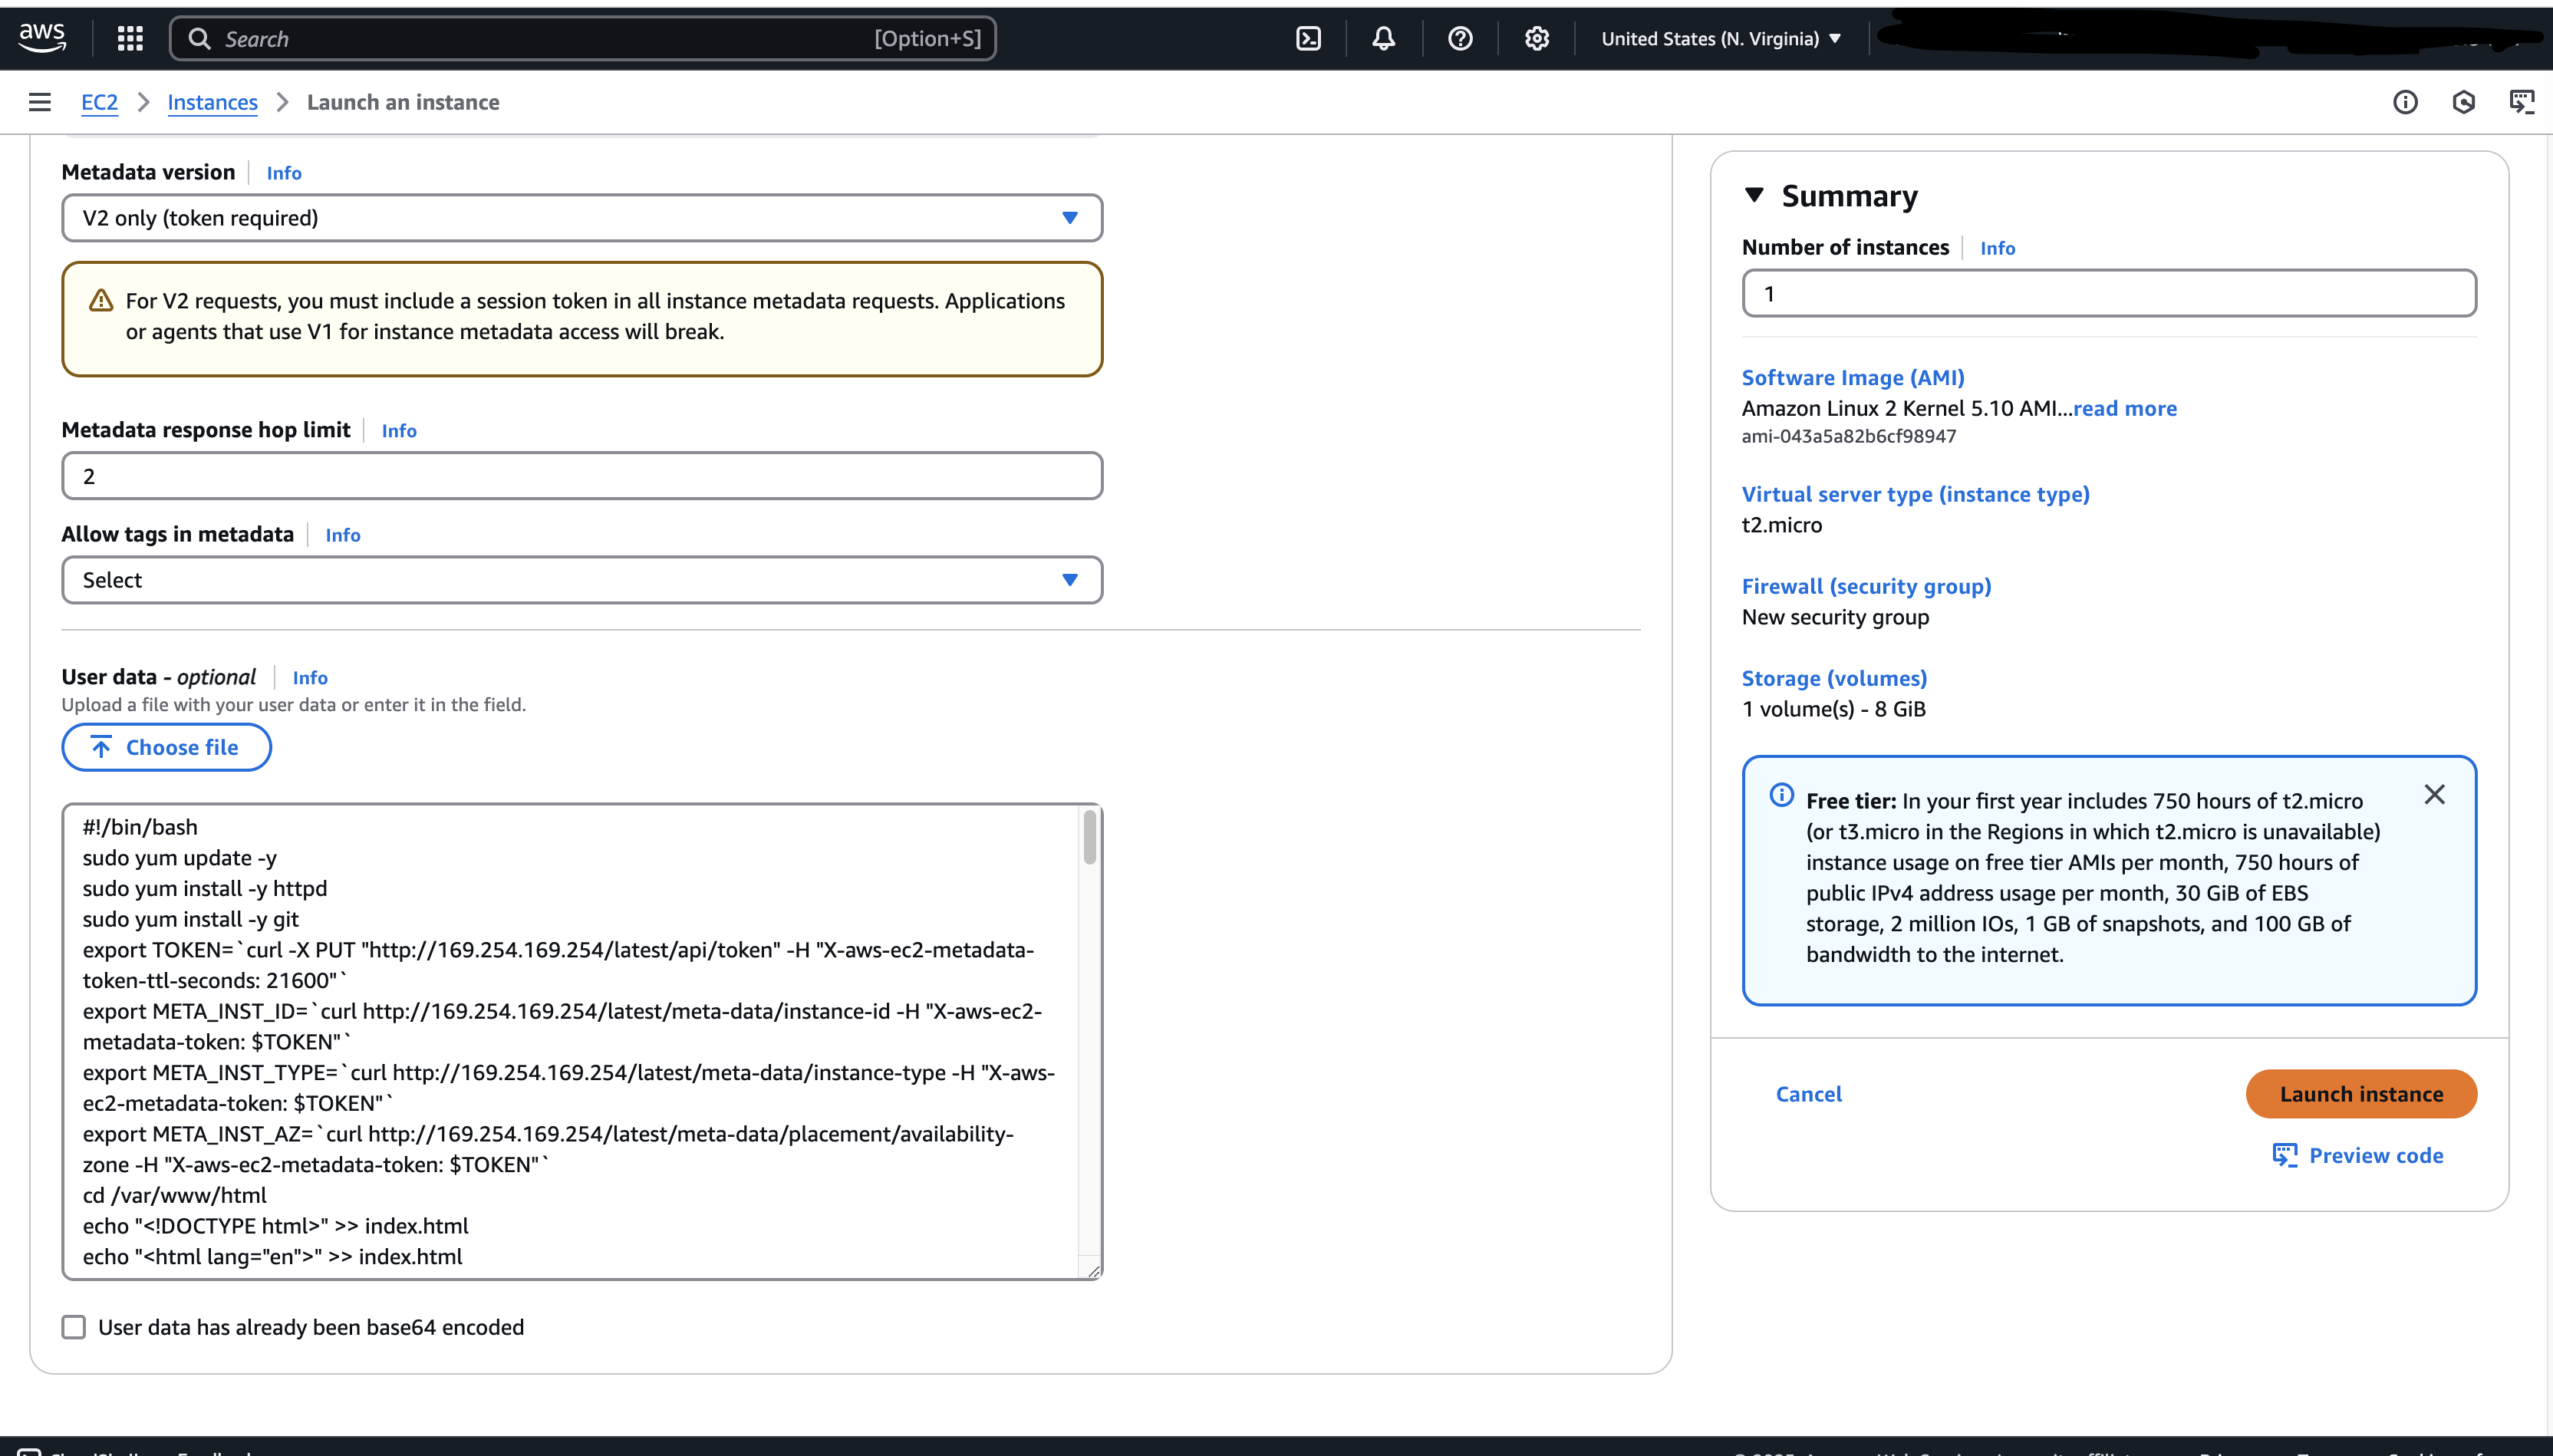Viewport: 2553px width, 1456px height.
Task: Open the AWS home logo
Action: point(42,38)
